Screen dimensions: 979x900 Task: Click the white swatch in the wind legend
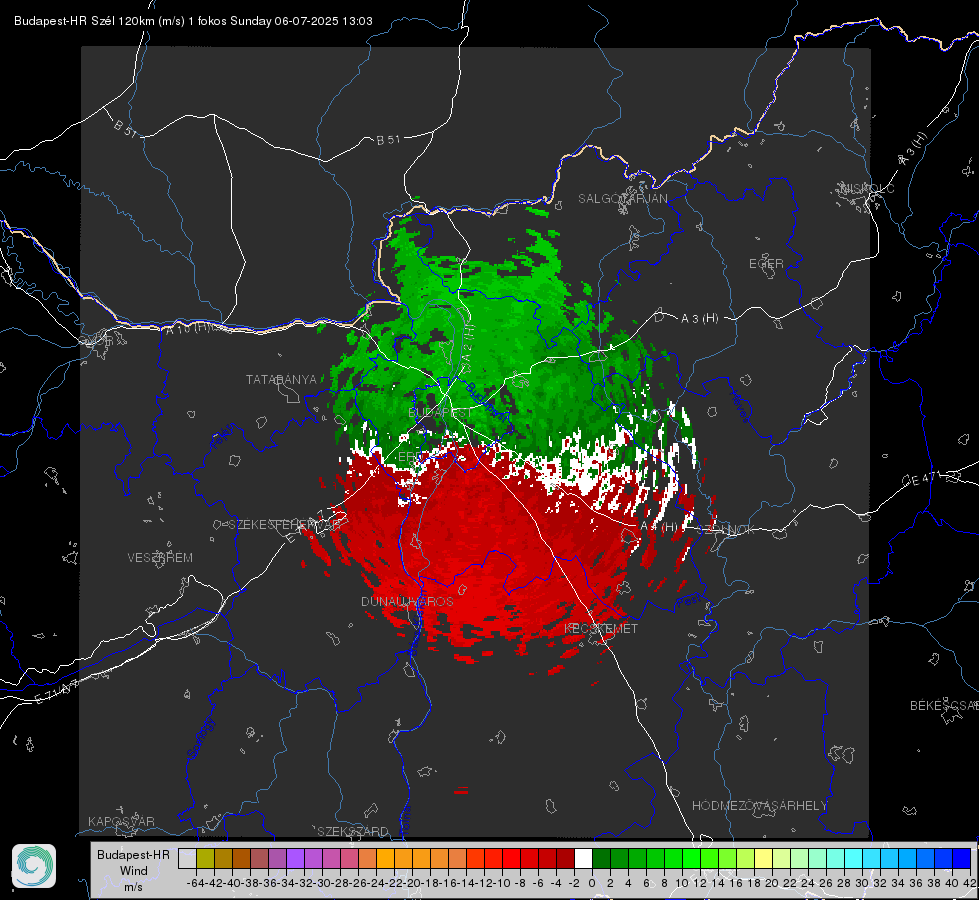(x=583, y=858)
